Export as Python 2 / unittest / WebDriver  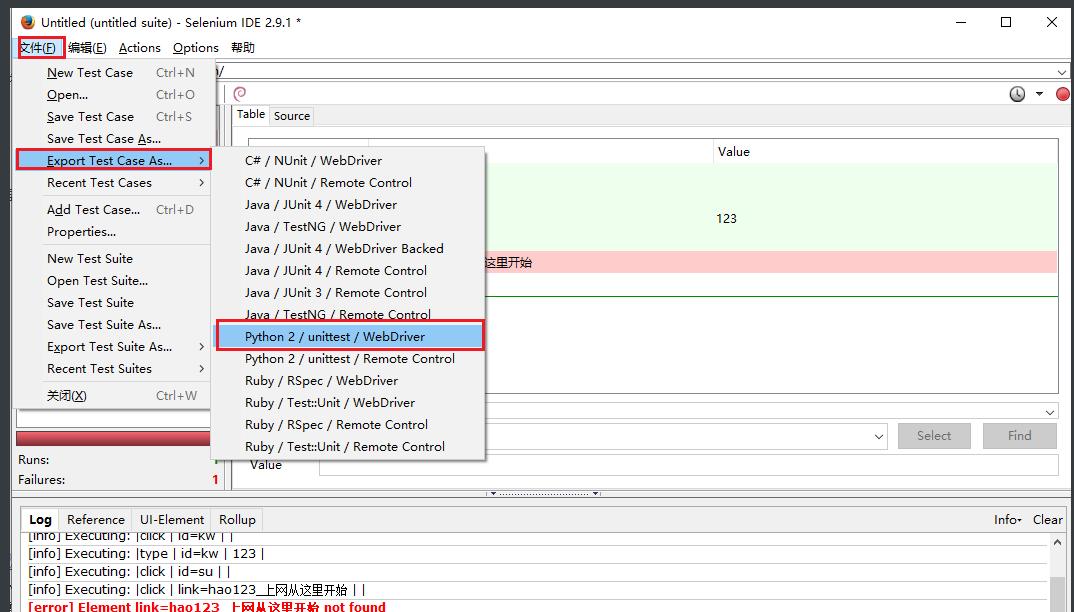point(350,336)
